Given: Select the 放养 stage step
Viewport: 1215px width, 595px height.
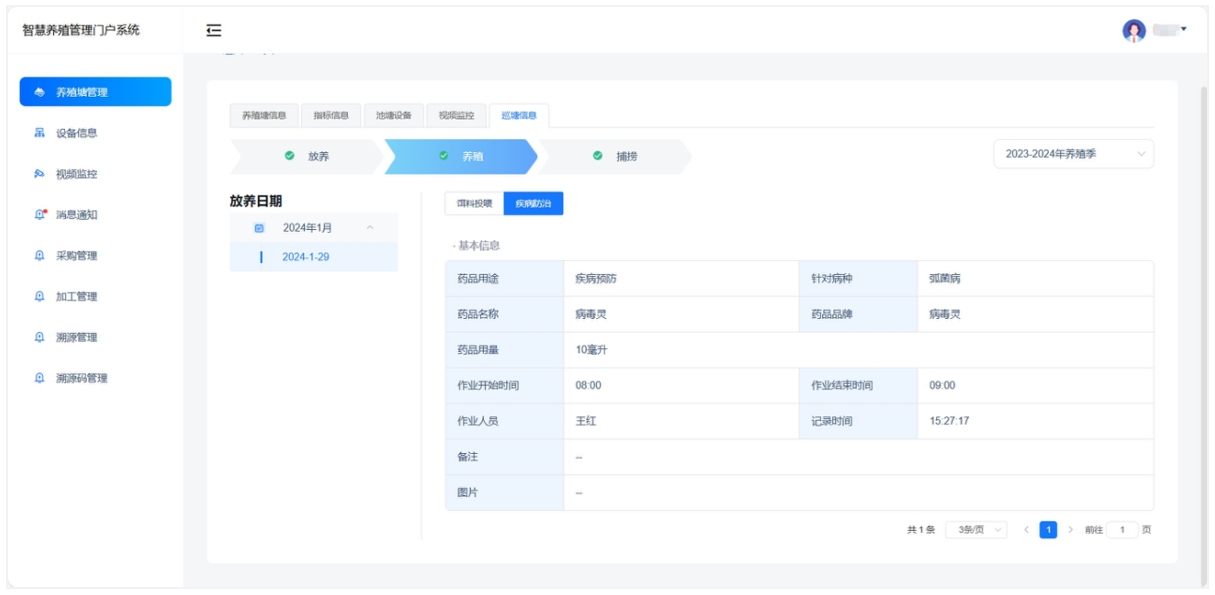Looking at the screenshot, I should 306,156.
